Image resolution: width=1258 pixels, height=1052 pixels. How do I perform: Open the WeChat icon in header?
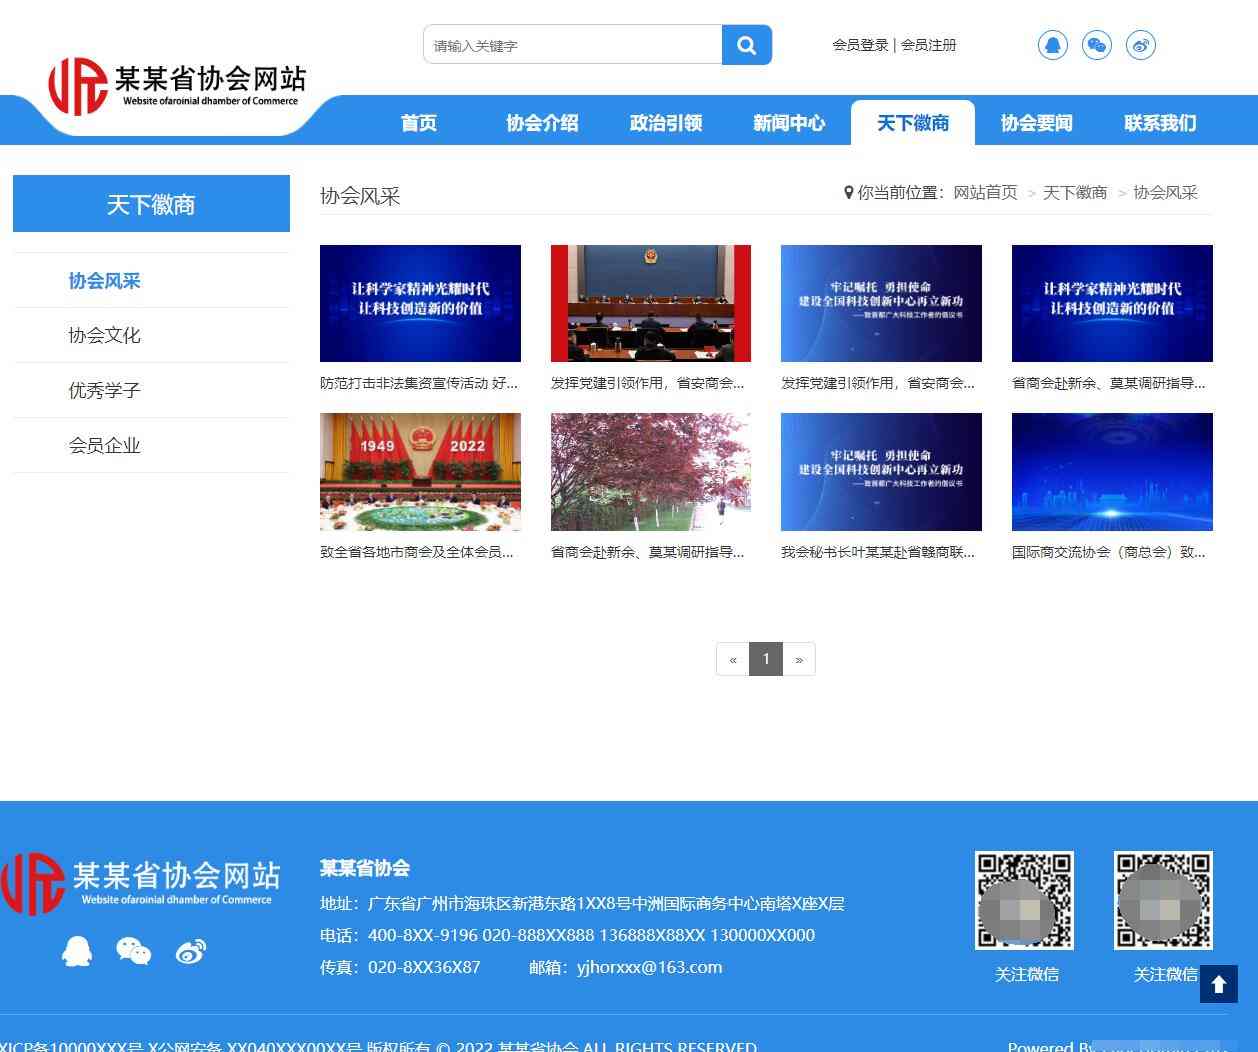pos(1096,45)
